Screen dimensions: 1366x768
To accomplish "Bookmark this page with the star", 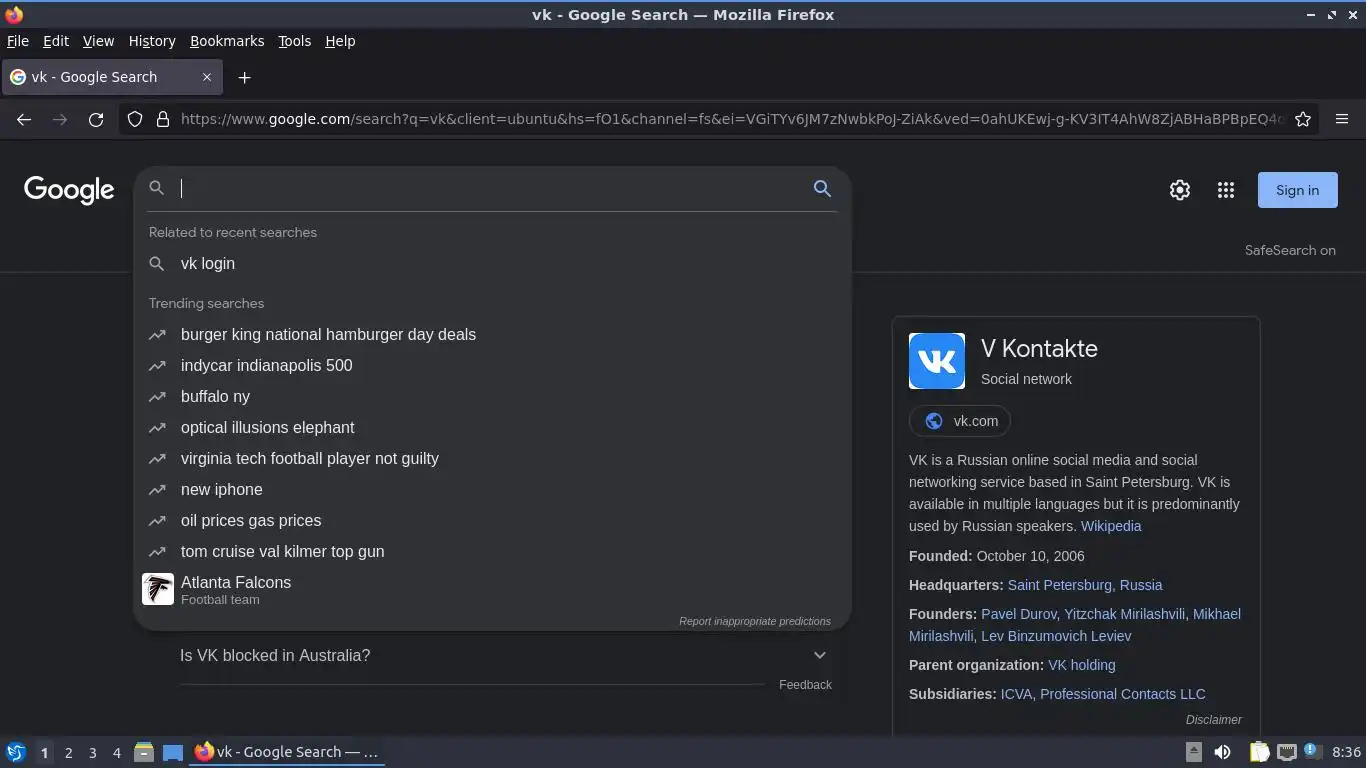I will tap(1303, 119).
